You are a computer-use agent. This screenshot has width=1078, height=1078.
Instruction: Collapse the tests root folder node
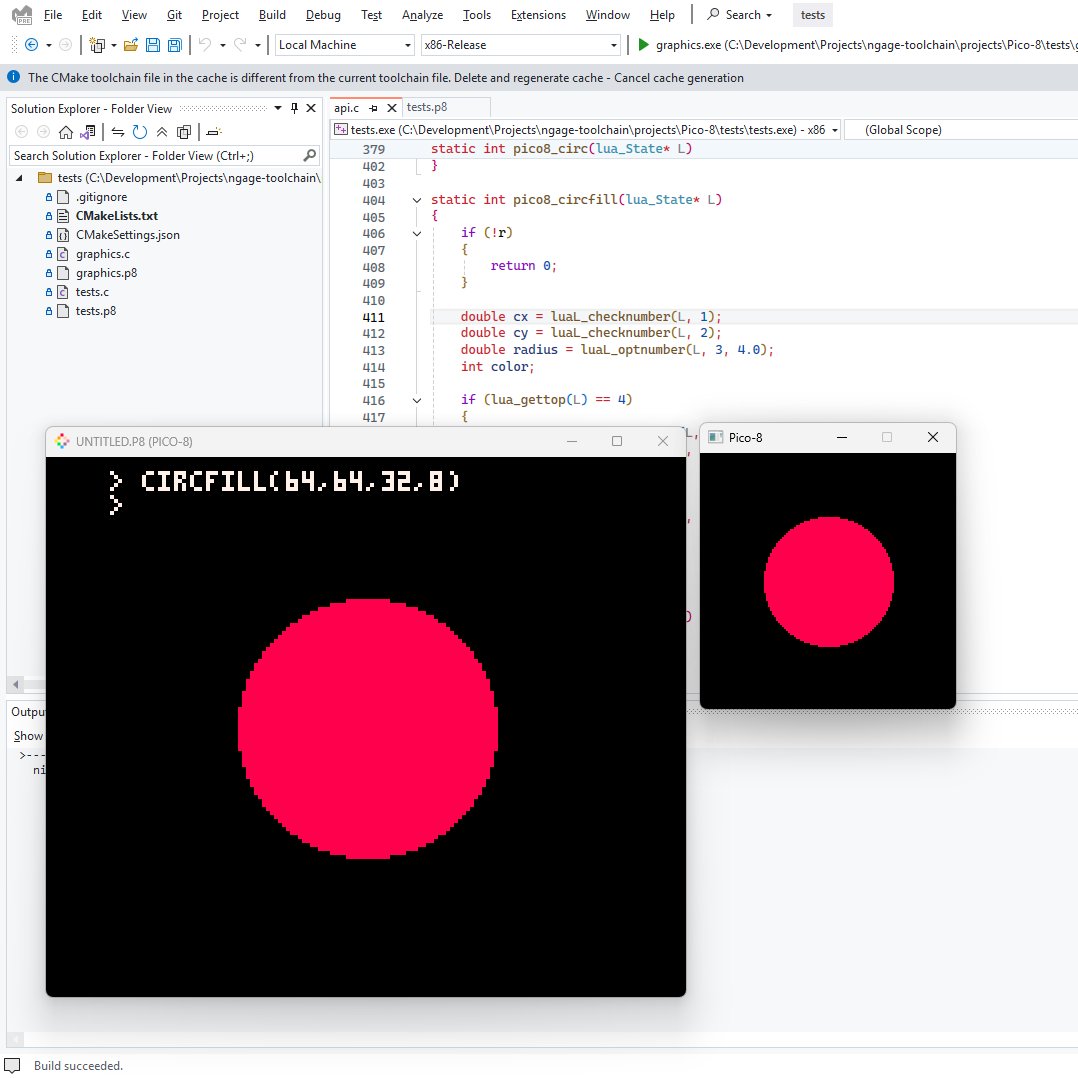[19, 178]
